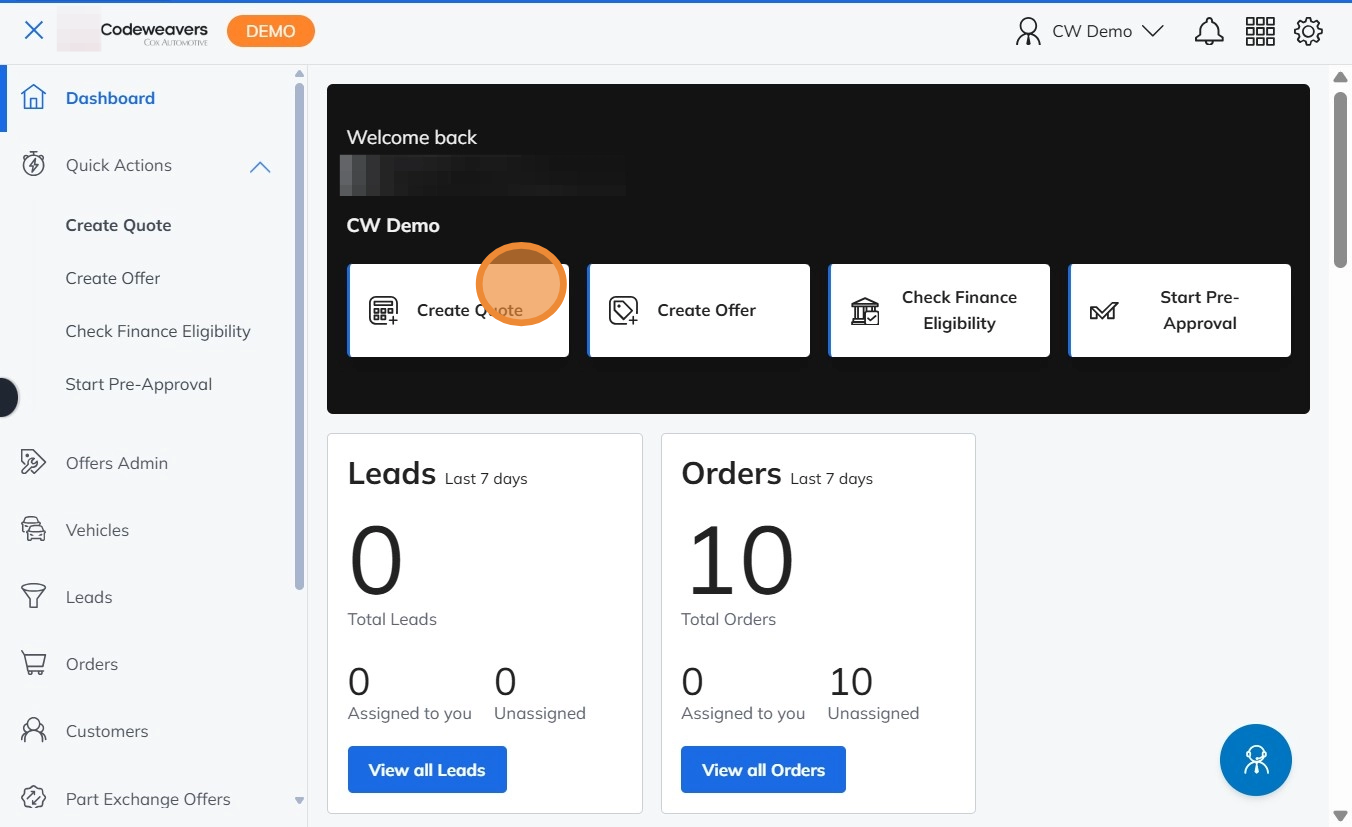Click the Total Orders count 10
Image resolution: width=1352 pixels, height=827 pixels.
point(741,561)
